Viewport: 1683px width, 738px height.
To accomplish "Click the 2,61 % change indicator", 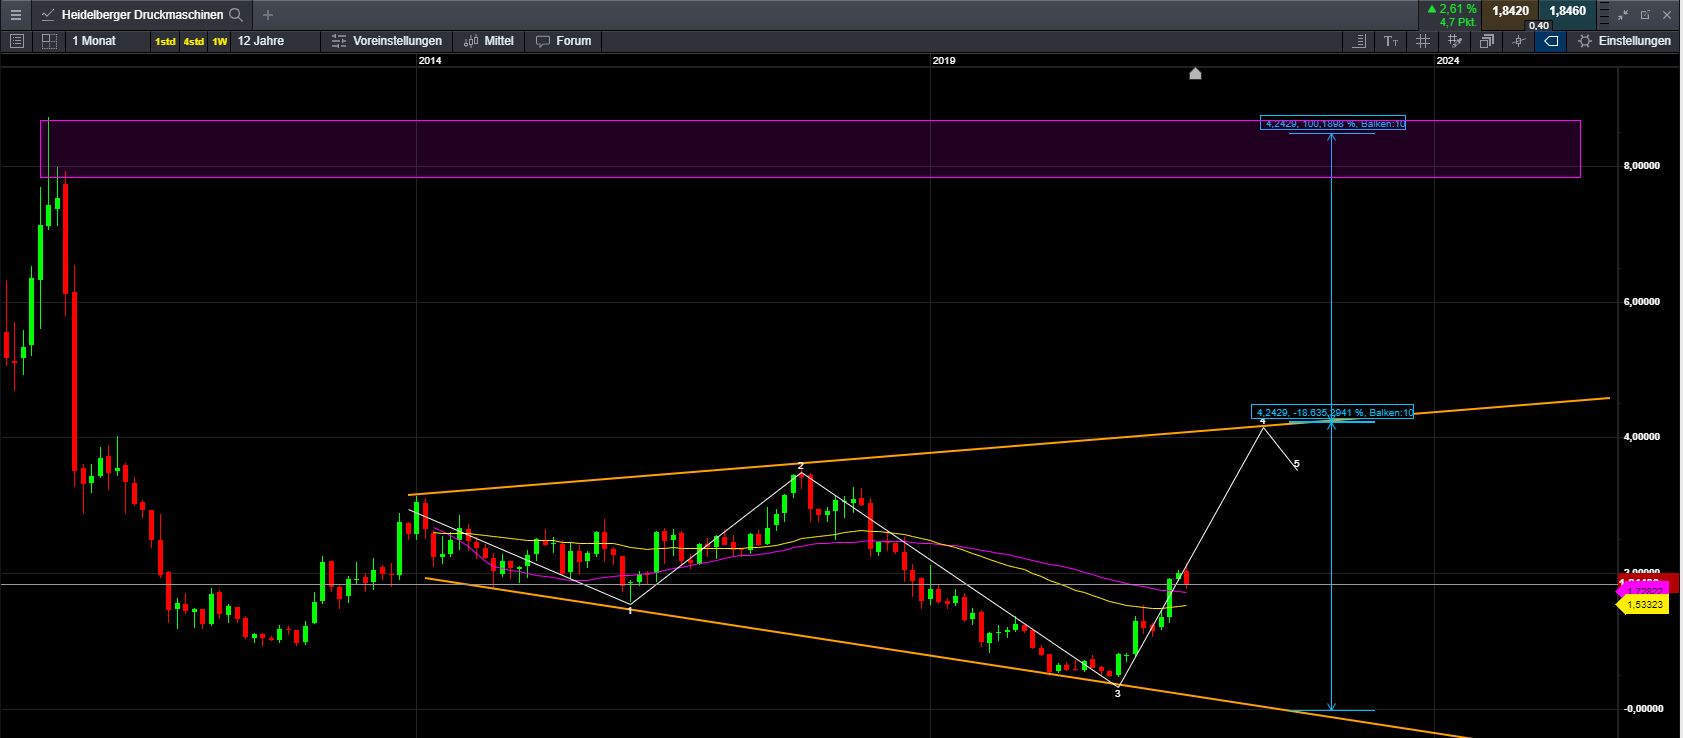I will pos(1452,9).
